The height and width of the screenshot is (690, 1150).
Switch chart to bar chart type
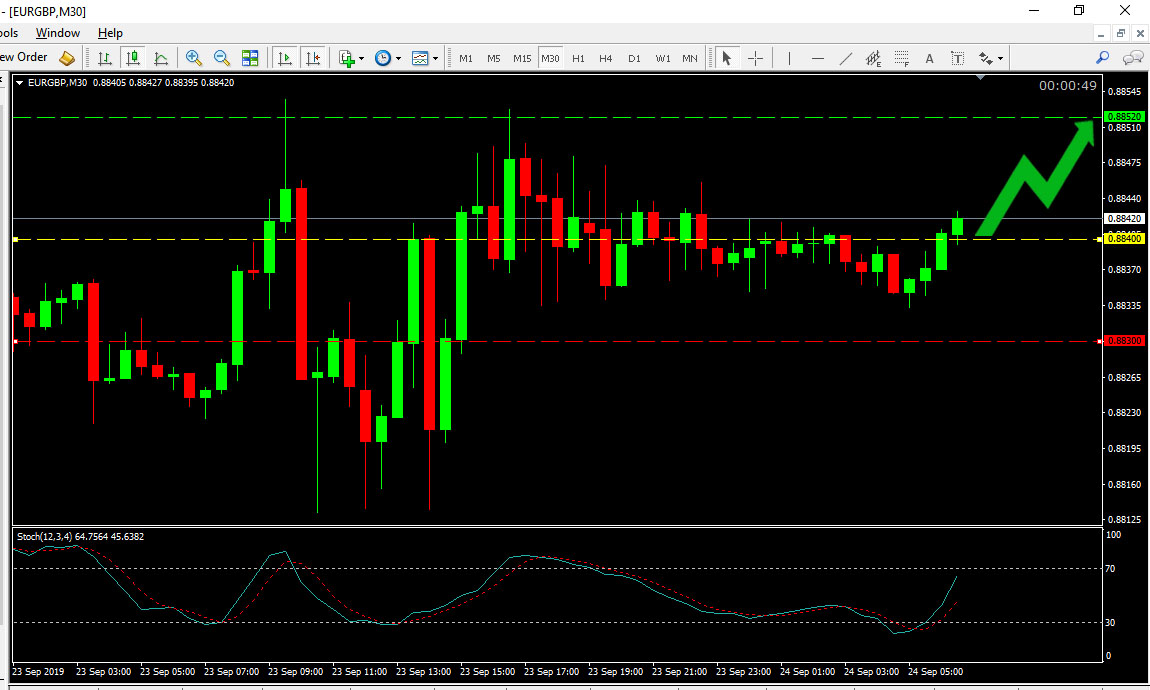tap(105, 58)
